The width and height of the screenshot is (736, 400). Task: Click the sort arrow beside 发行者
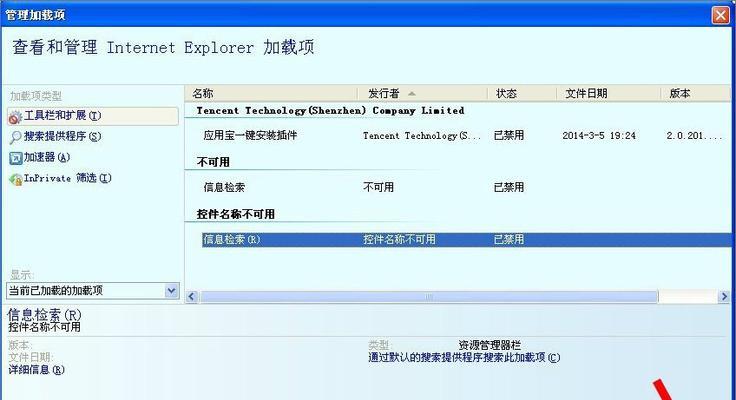click(412, 94)
